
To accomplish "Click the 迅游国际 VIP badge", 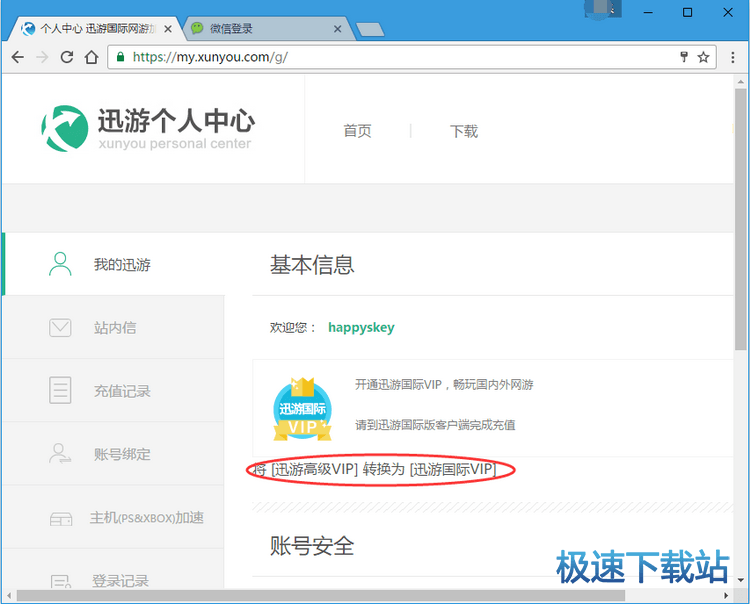I will pyautogui.click(x=302, y=409).
